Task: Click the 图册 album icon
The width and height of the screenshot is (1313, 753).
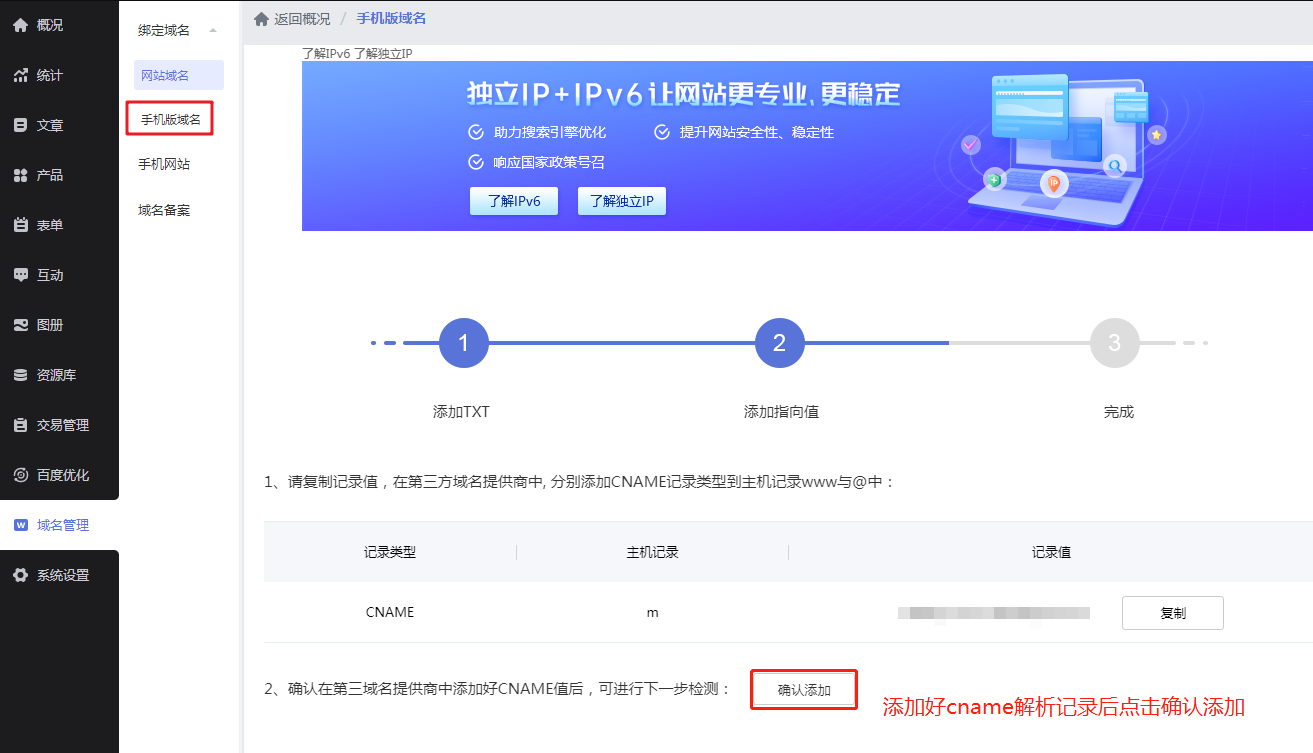Action: coord(20,325)
